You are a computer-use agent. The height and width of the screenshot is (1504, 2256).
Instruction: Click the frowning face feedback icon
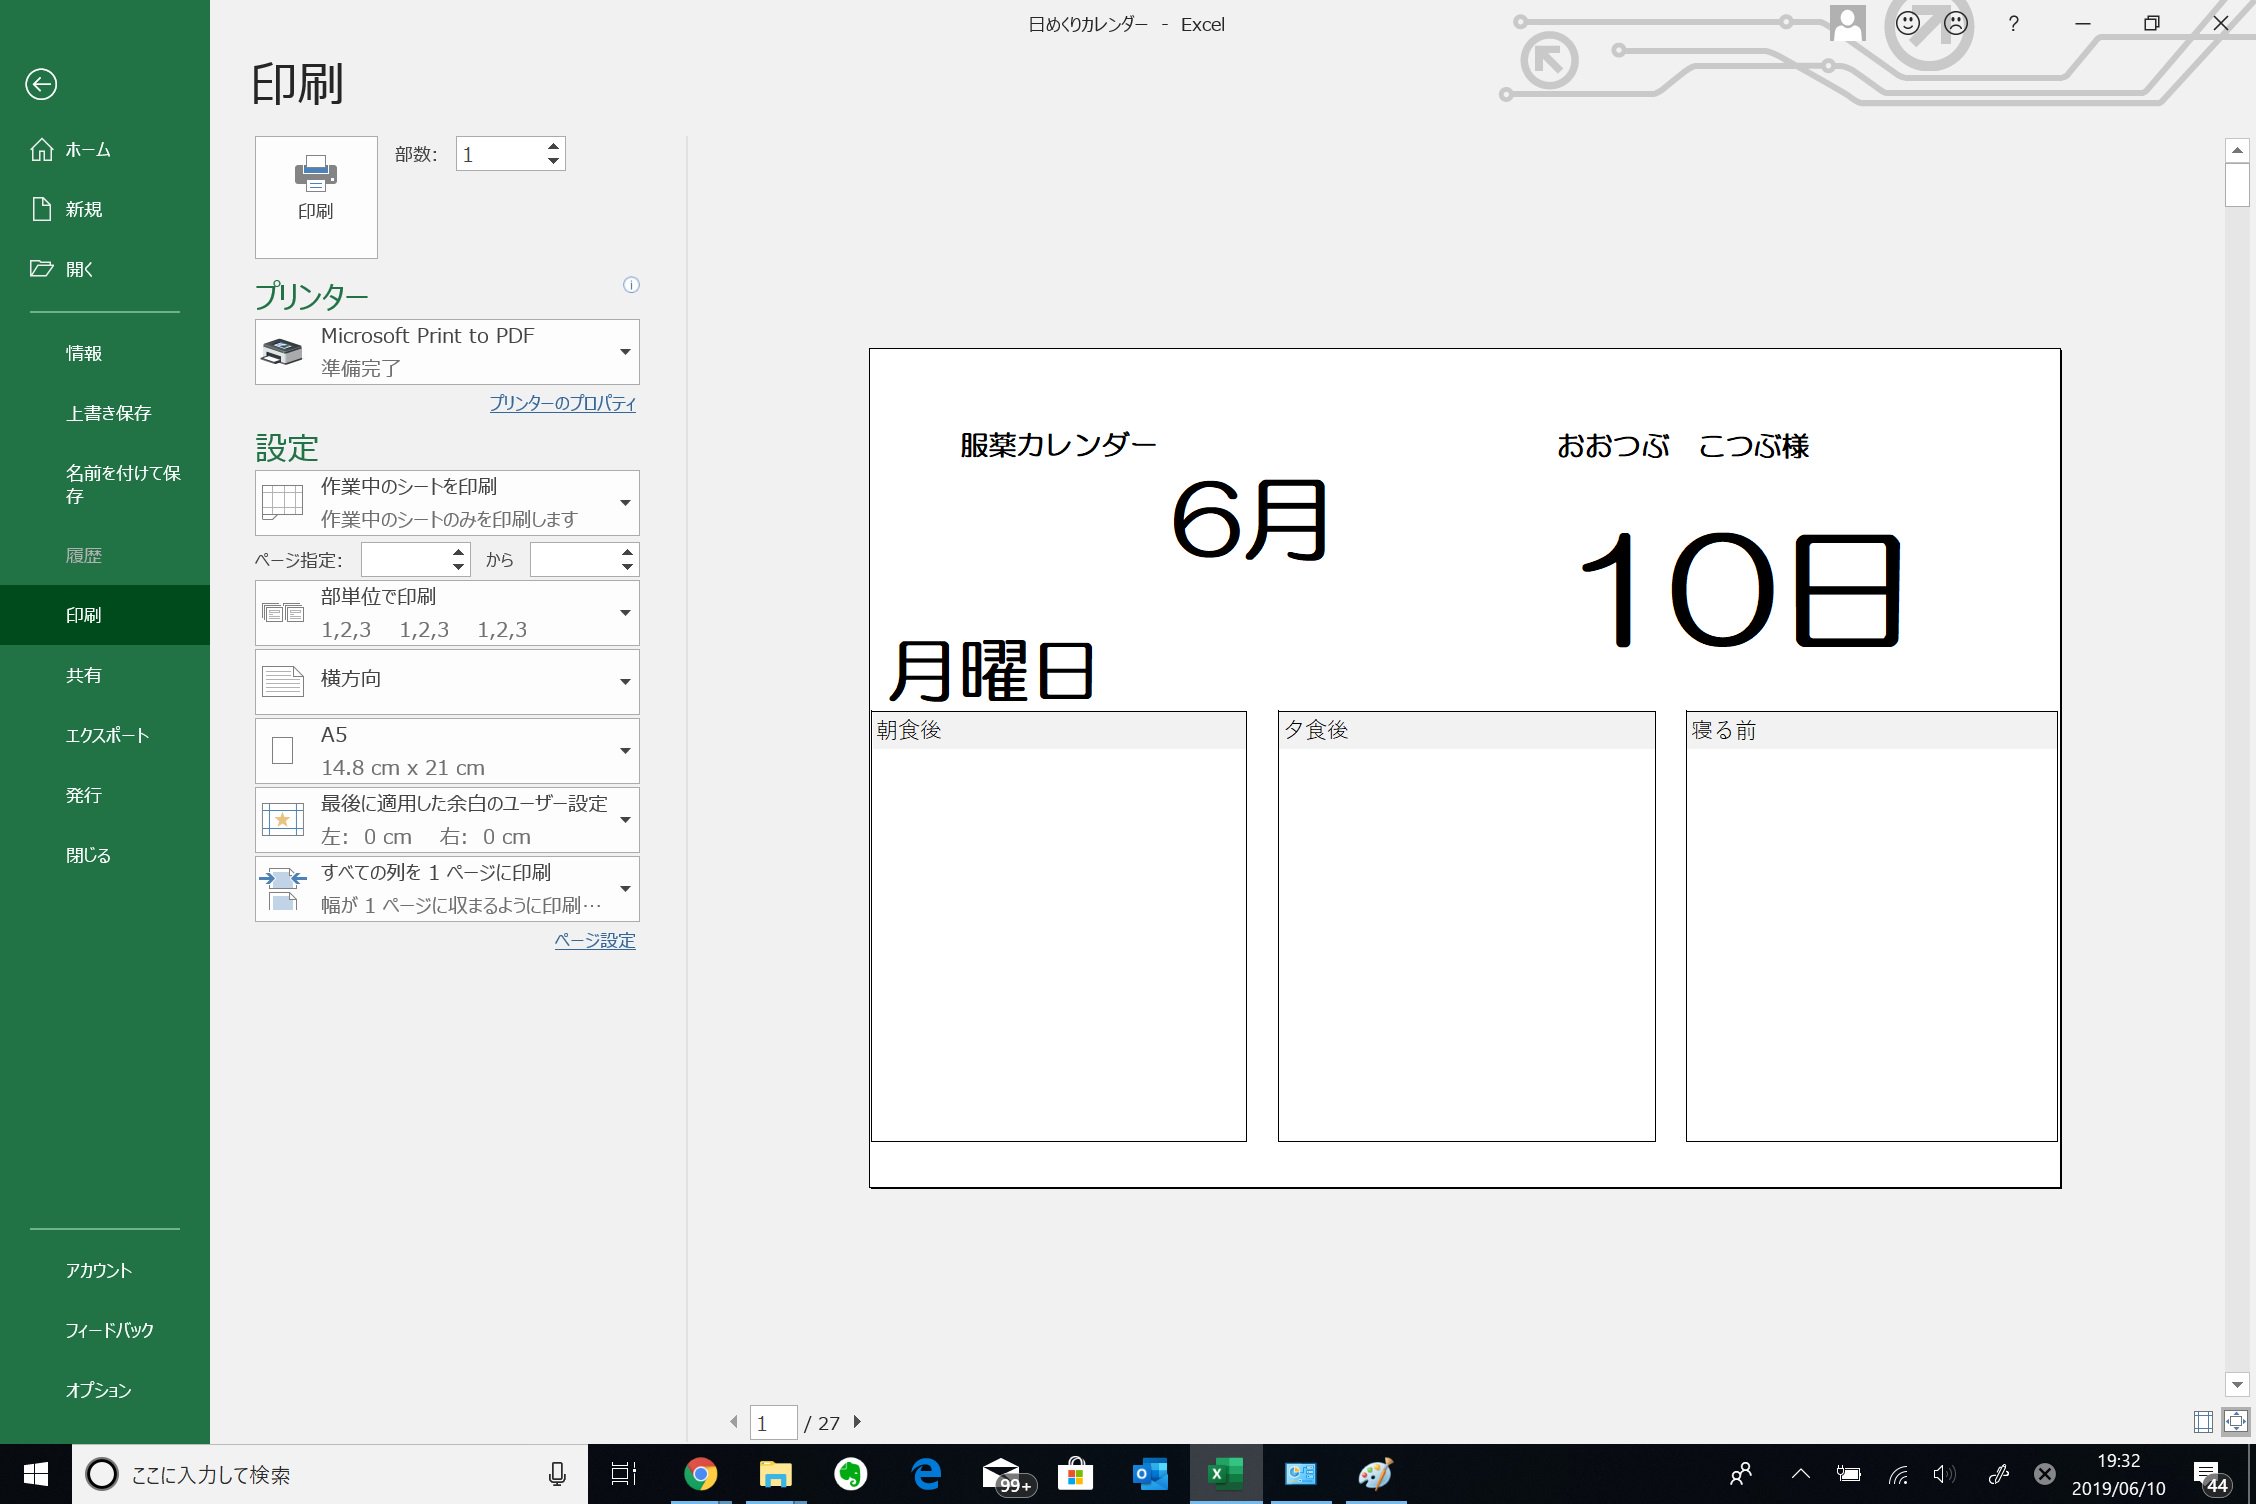(x=1956, y=24)
